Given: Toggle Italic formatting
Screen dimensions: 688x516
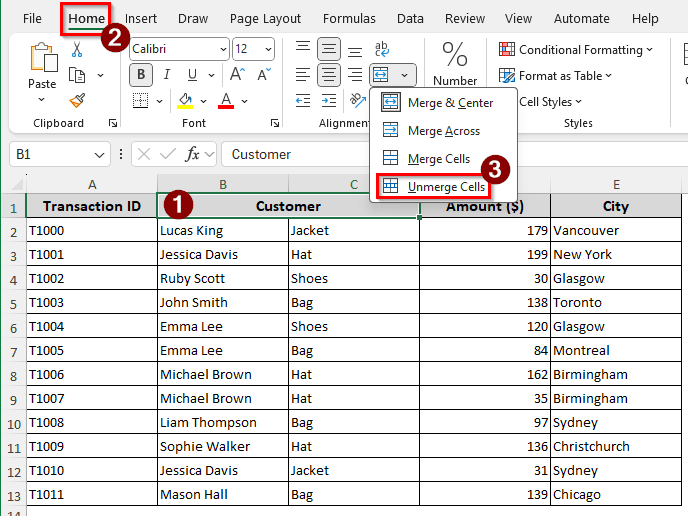Looking at the screenshot, I should (x=167, y=75).
